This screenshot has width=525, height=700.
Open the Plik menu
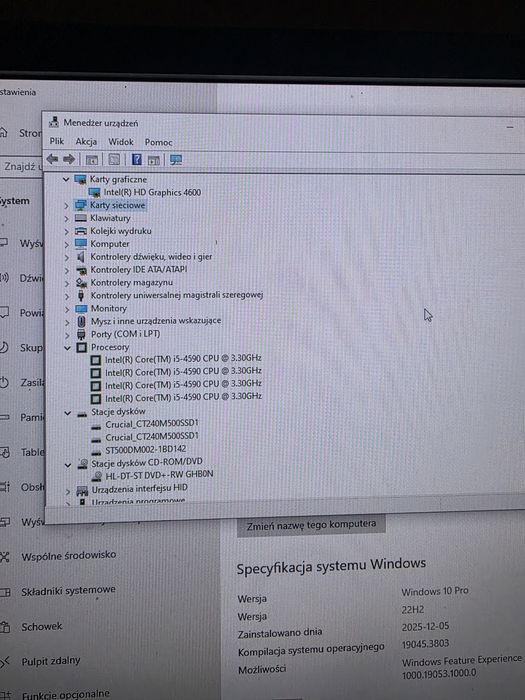[x=57, y=141]
